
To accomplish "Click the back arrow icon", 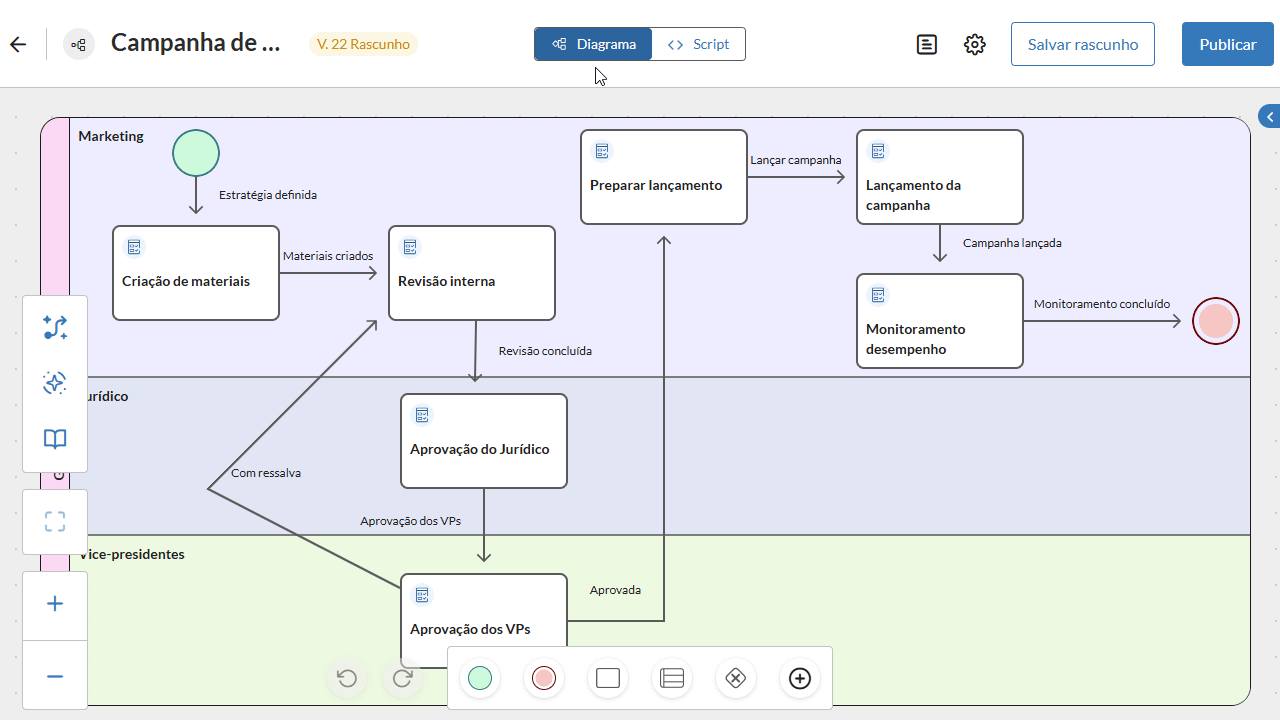I will point(18,44).
